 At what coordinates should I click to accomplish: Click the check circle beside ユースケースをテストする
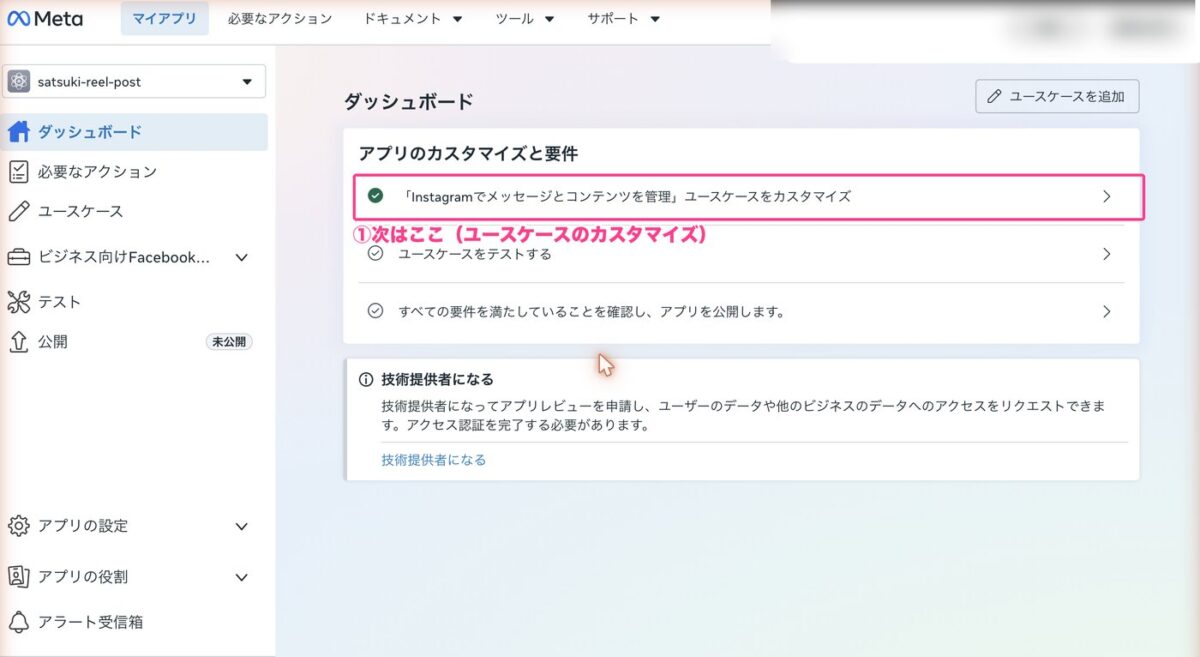point(375,254)
